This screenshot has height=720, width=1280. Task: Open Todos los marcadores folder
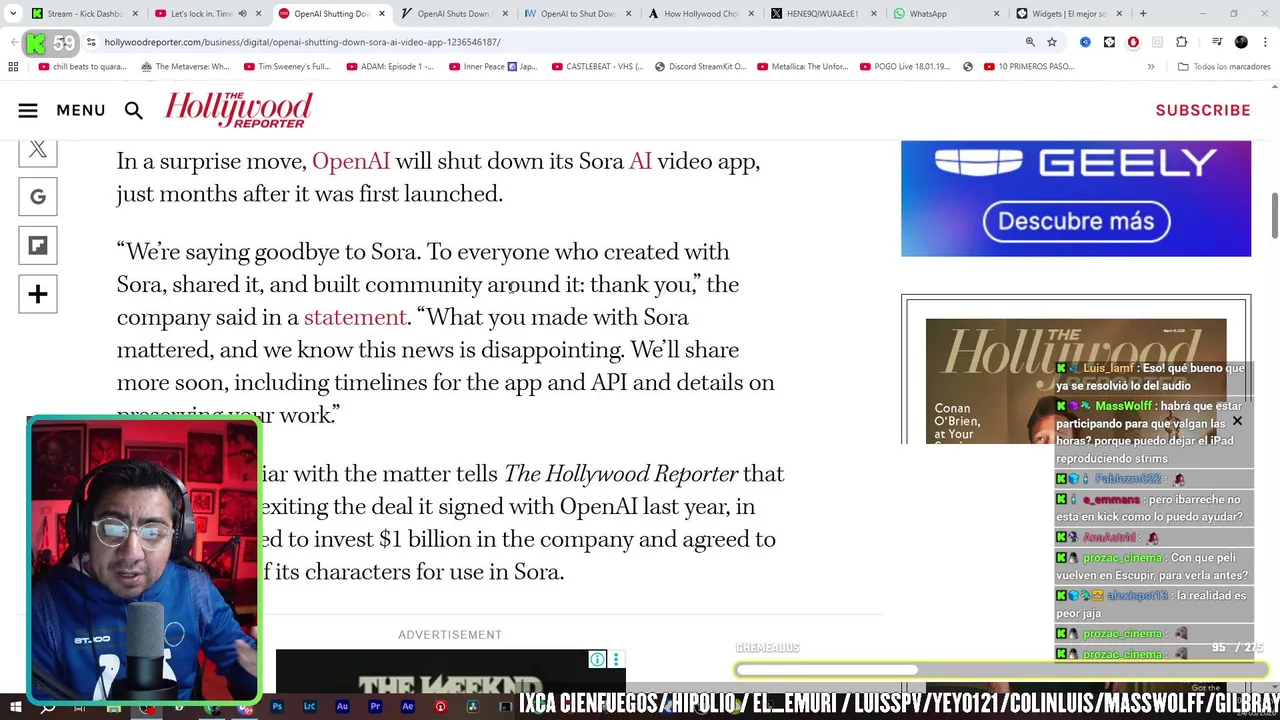pos(1224,67)
